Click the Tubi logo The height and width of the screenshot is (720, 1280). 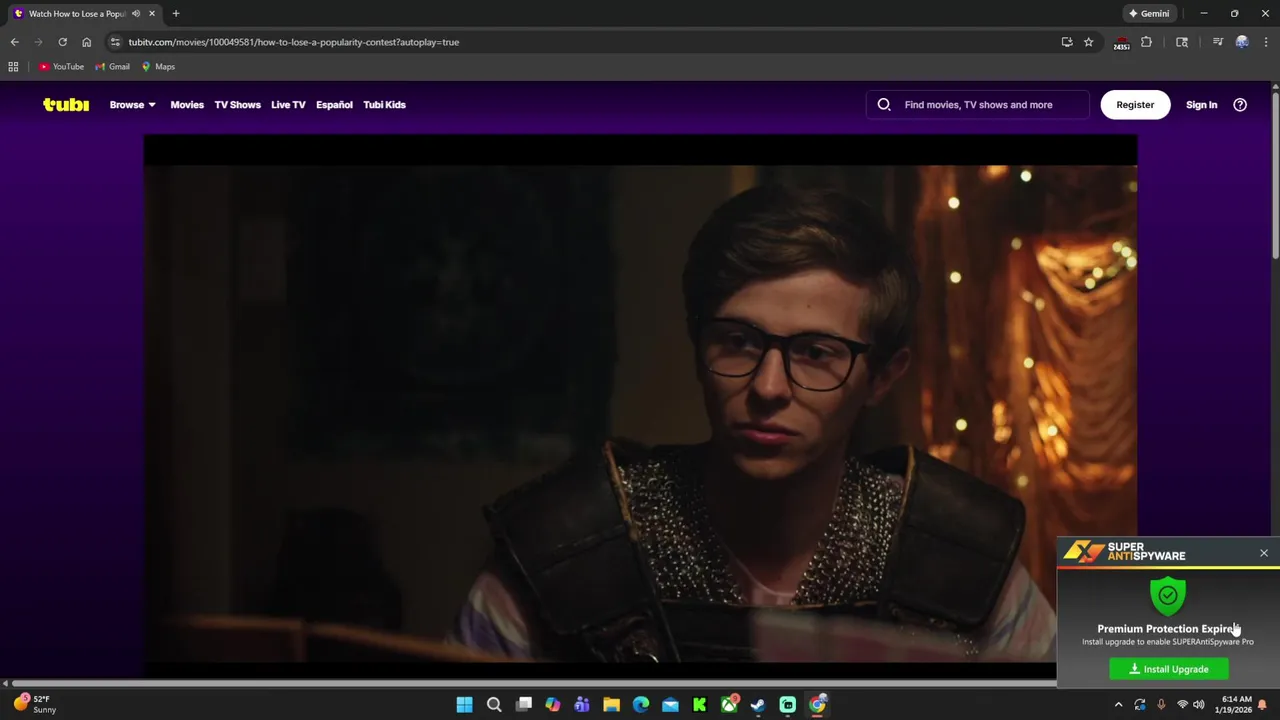click(x=66, y=104)
